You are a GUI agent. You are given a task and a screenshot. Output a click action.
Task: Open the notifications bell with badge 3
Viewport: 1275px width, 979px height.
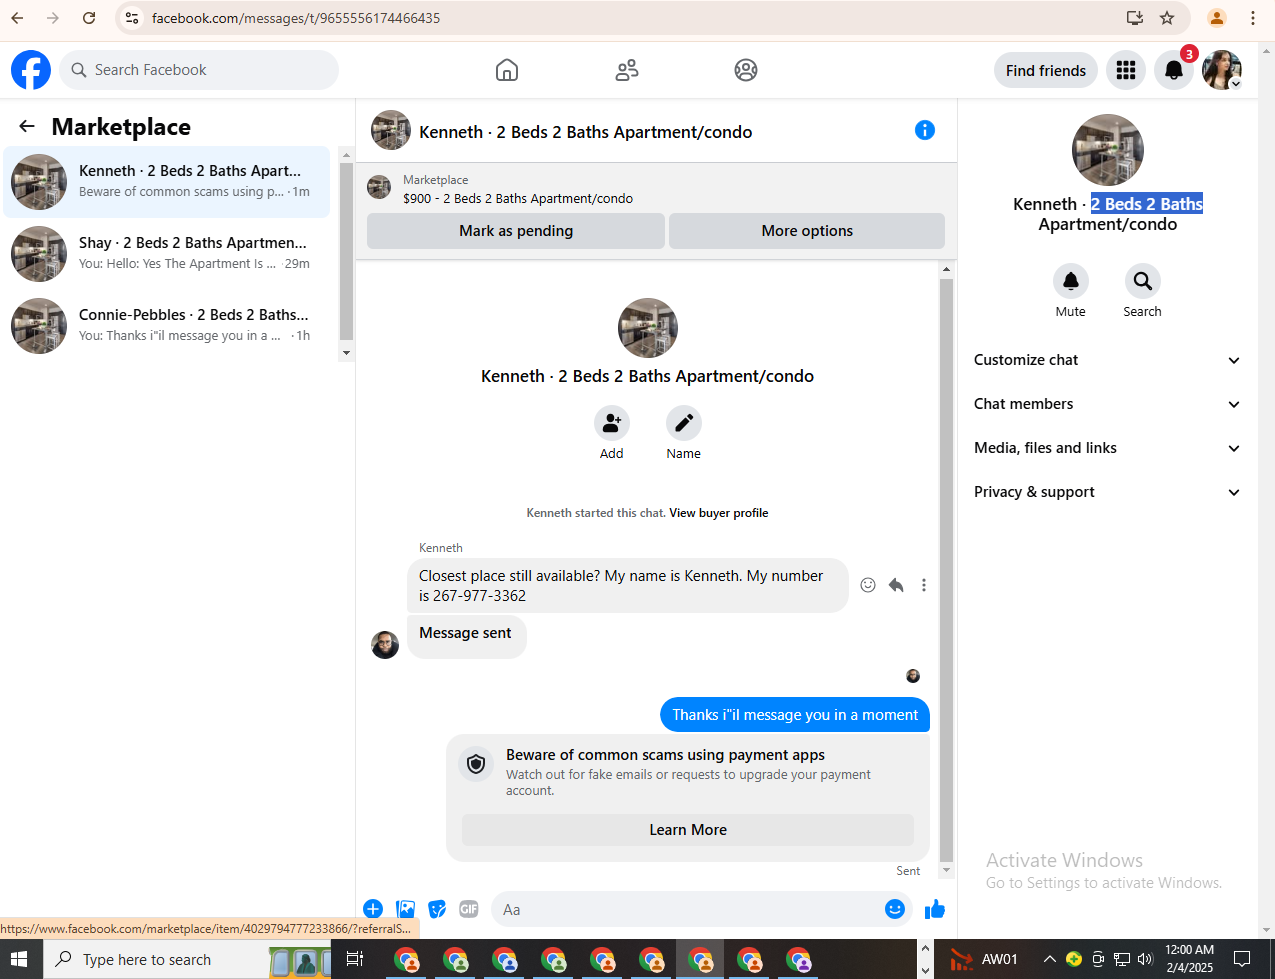(1174, 70)
